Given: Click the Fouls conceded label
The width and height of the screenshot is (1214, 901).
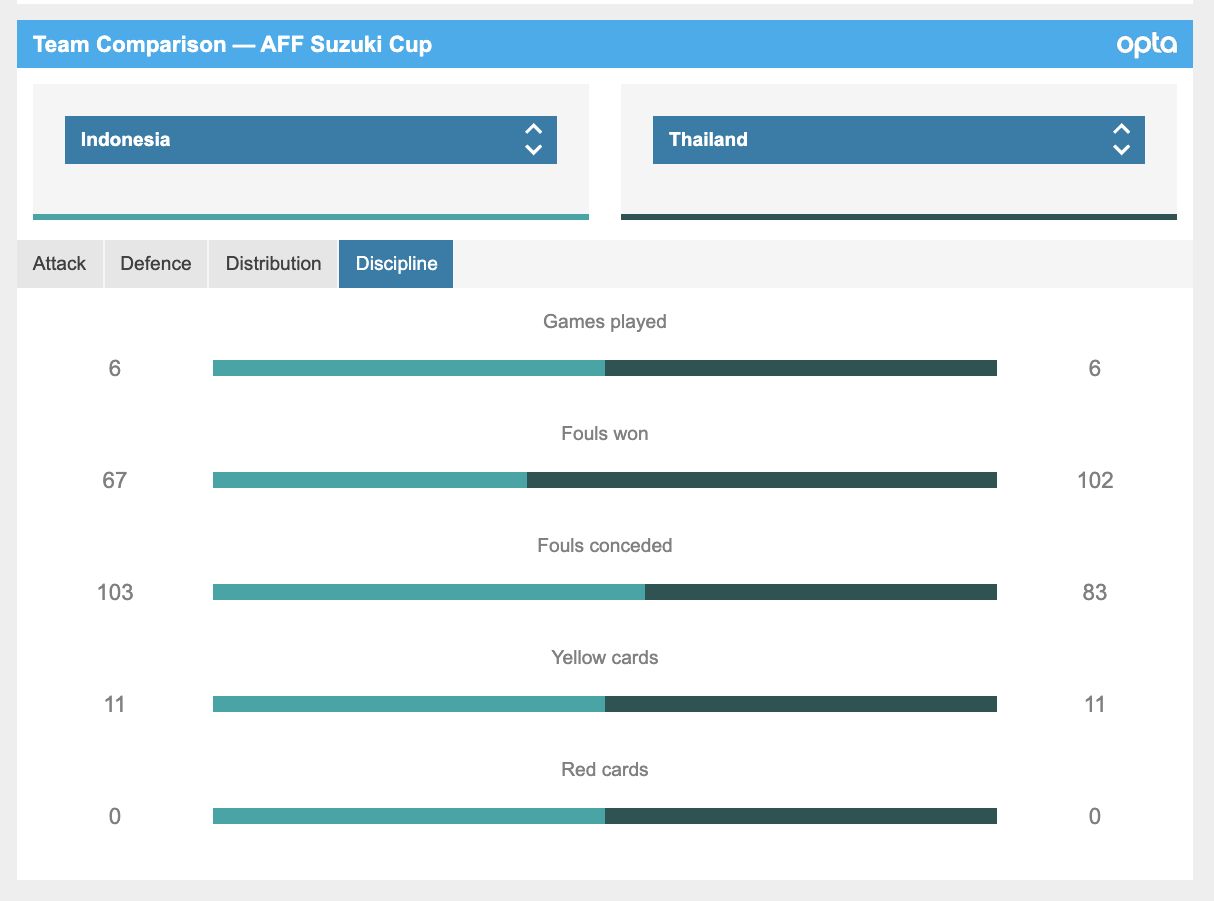Looking at the screenshot, I should point(605,546).
